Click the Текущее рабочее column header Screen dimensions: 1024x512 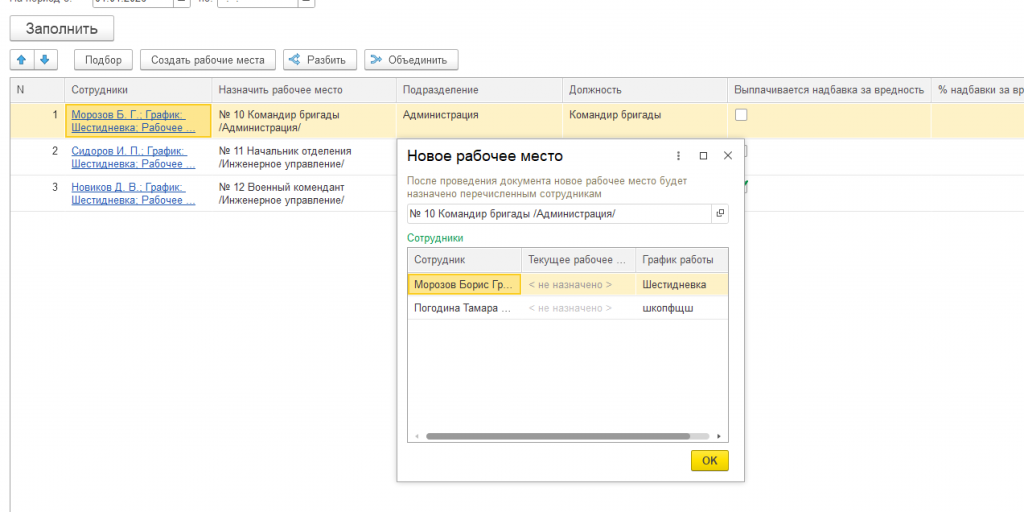578,260
